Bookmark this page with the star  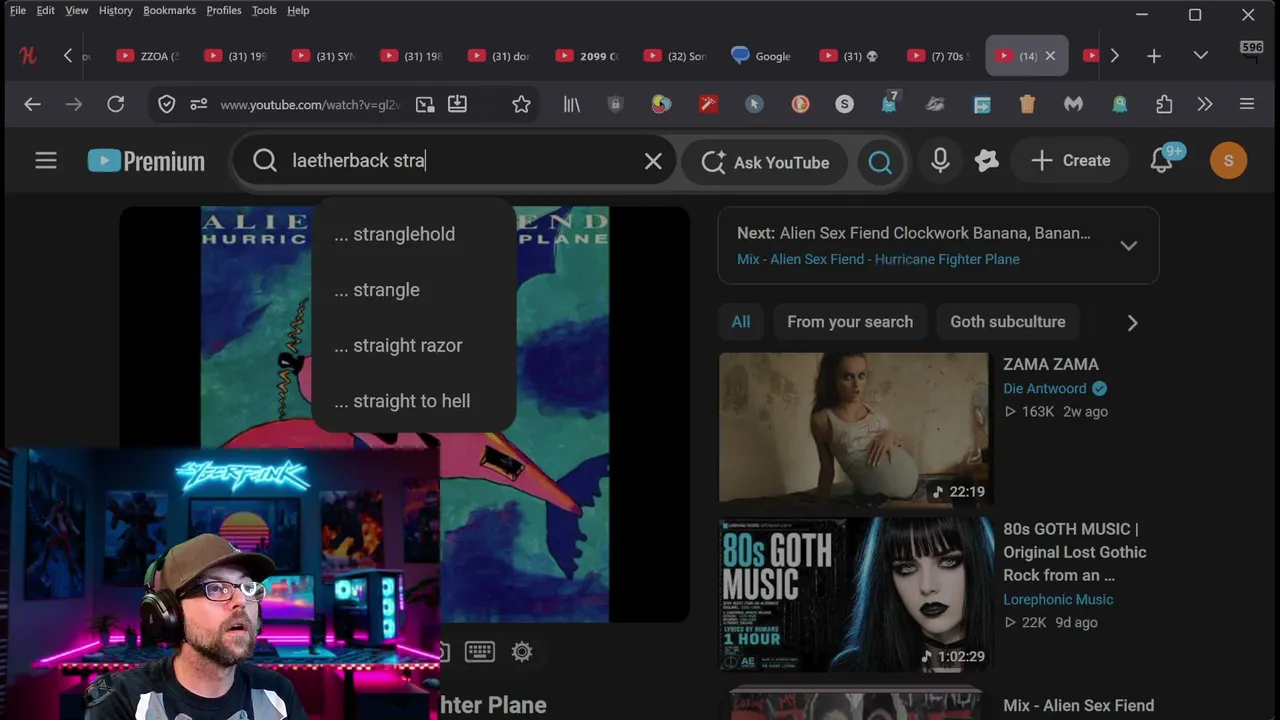pyautogui.click(x=521, y=104)
